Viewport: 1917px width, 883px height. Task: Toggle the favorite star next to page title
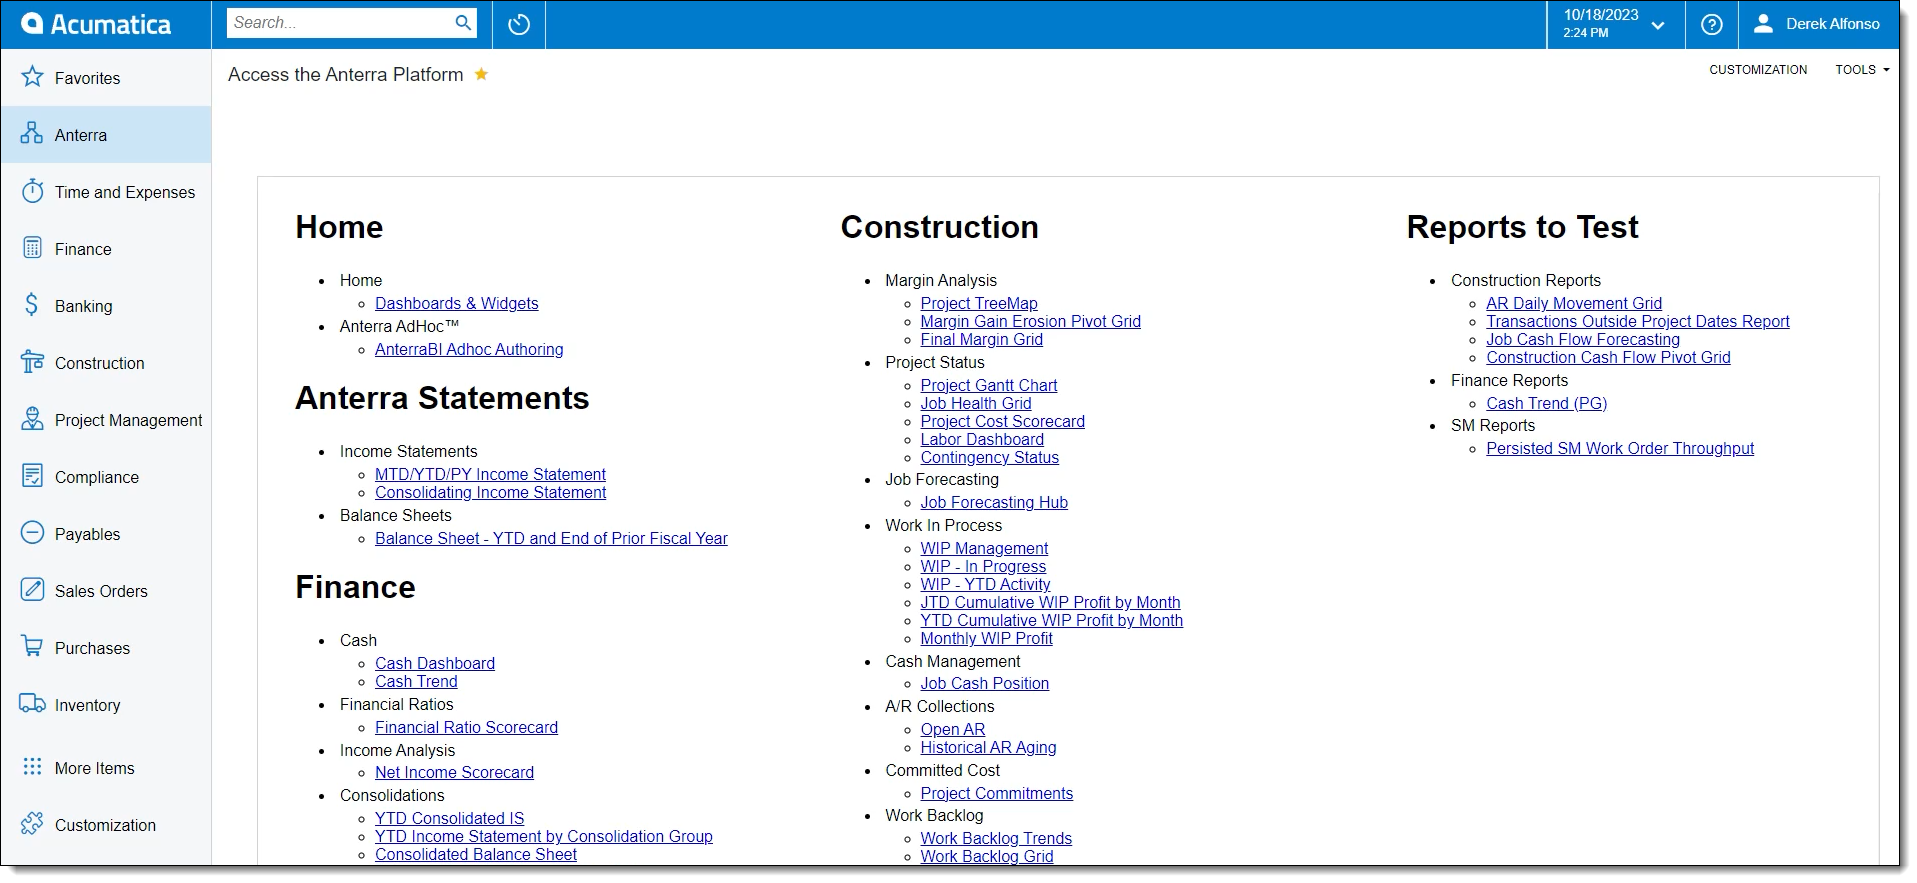481,74
